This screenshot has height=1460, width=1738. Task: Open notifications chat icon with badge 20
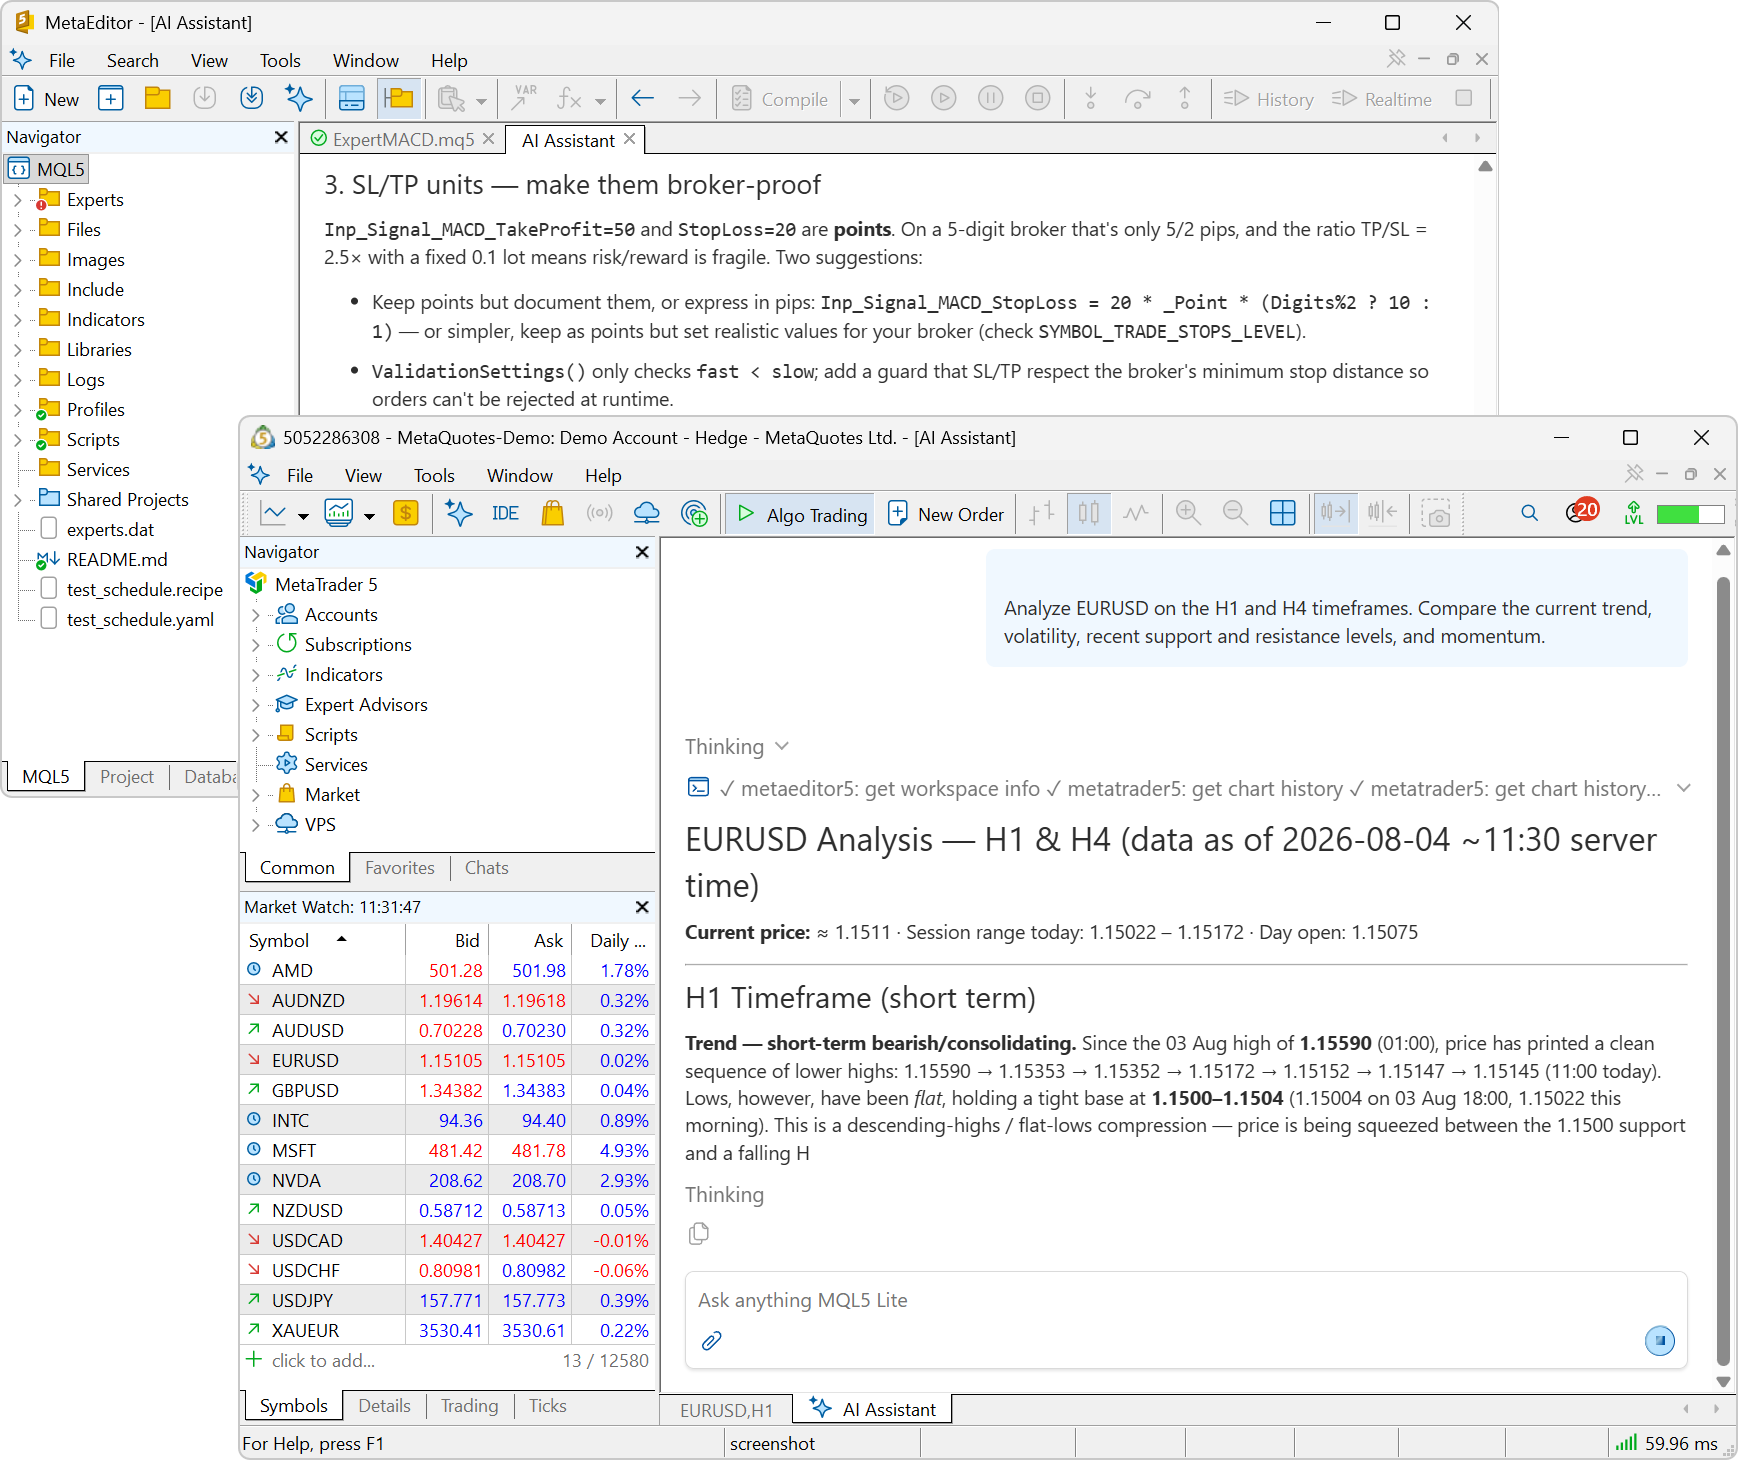coord(1582,511)
